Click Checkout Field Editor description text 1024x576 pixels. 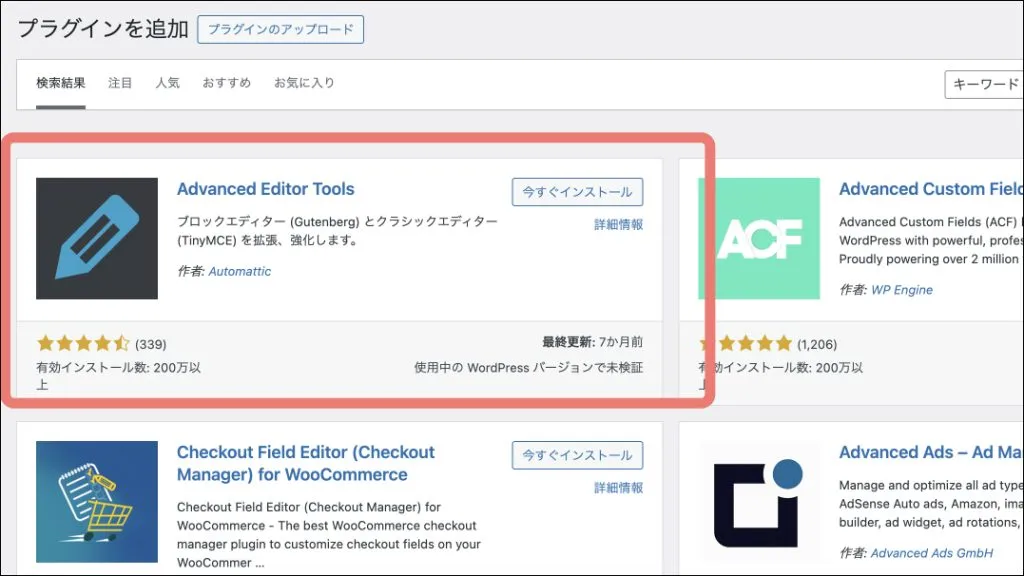(328, 534)
